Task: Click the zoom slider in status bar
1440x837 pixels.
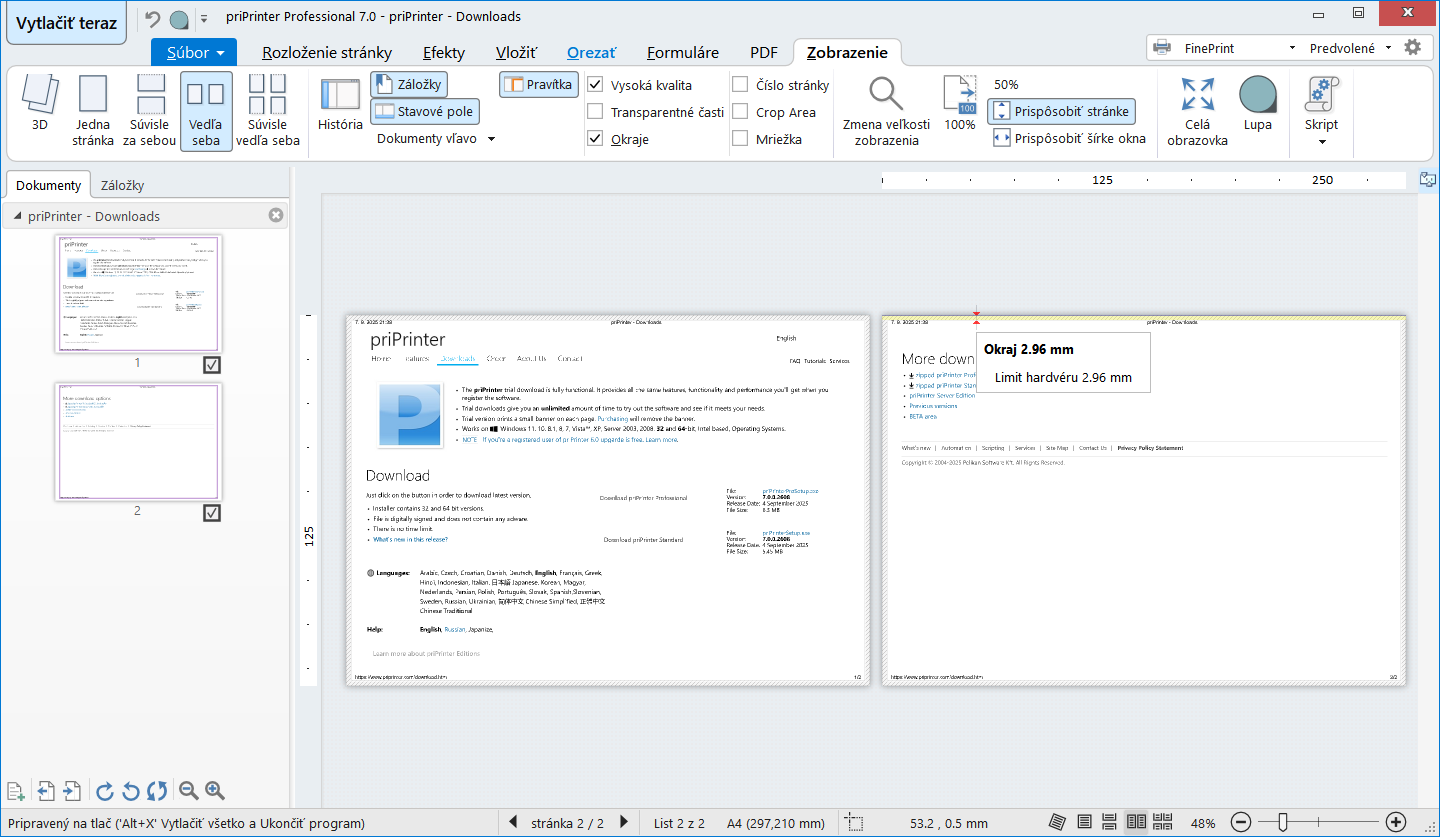Action: click(x=1283, y=822)
